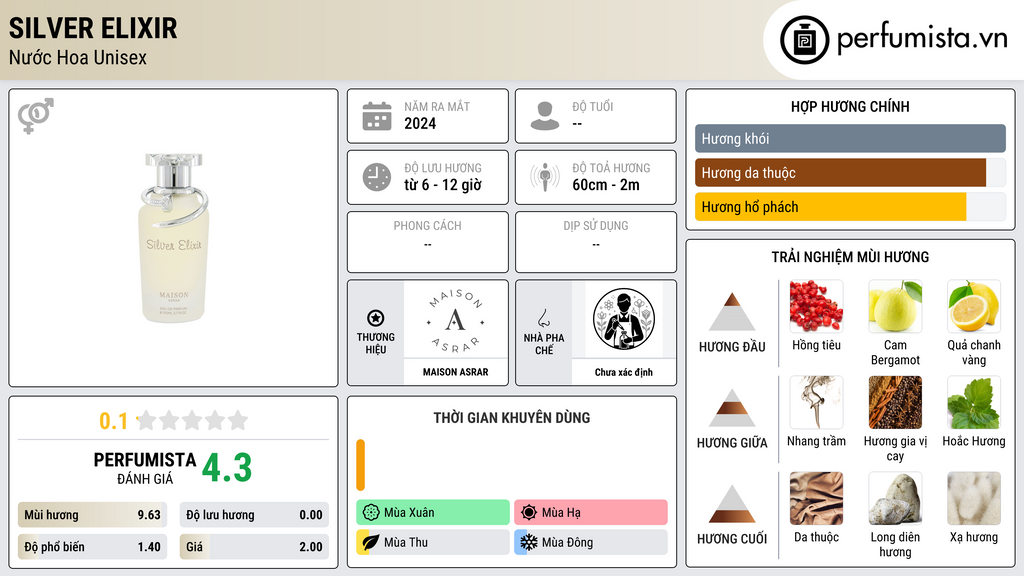1024x576 pixels.
Task: Select the Long diên hương note image
Action: click(x=895, y=498)
